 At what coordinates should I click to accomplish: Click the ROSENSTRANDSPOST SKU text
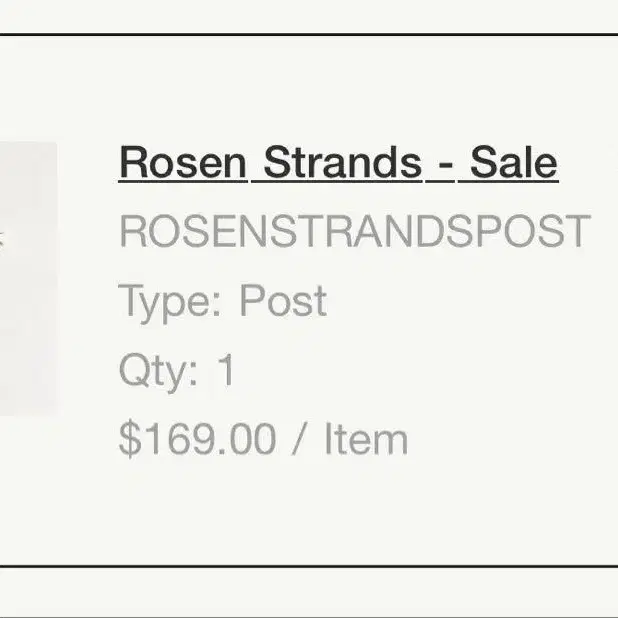pos(355,232)
